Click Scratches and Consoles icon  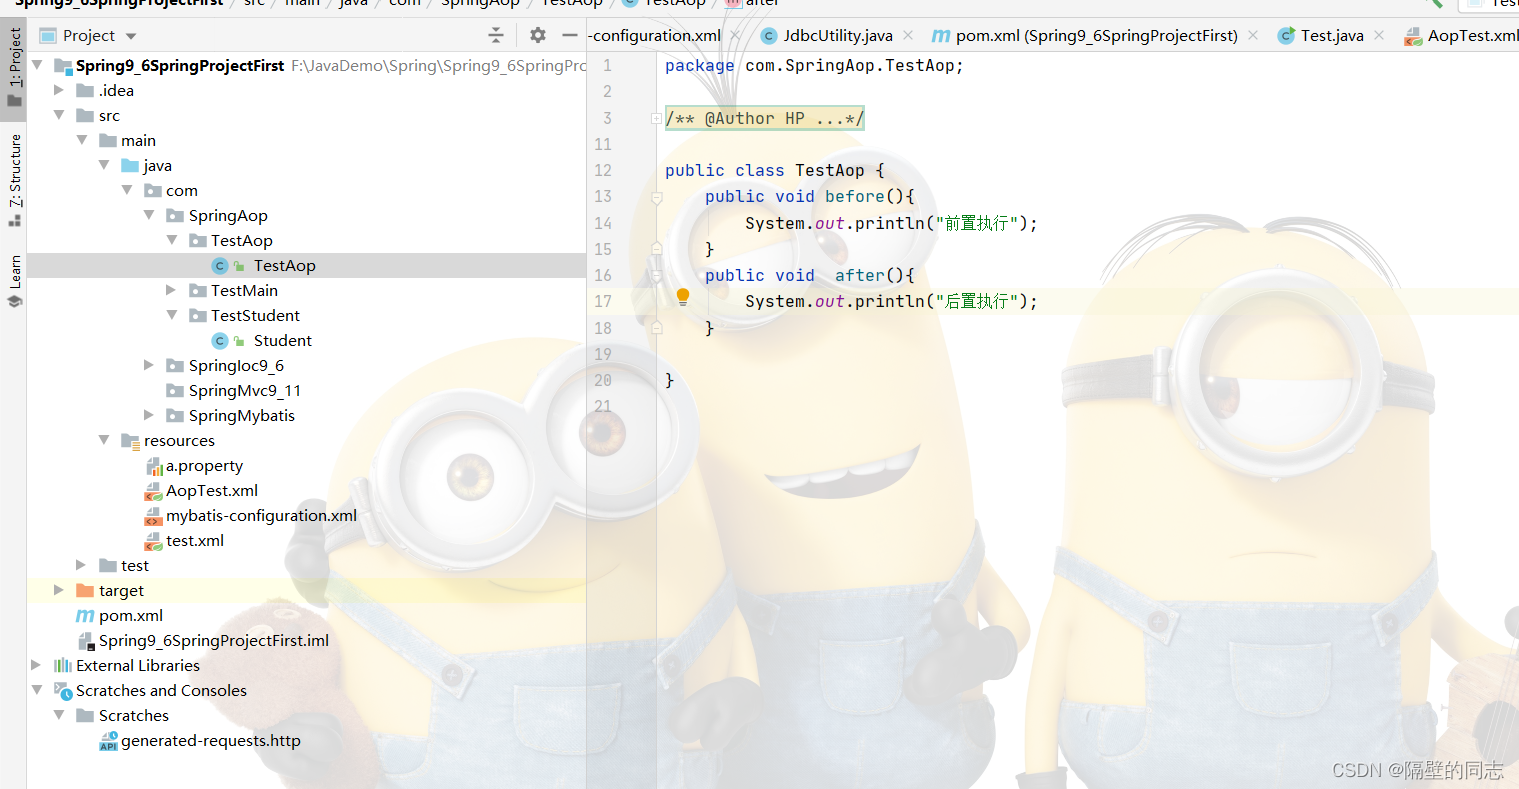click(x=63, y=691)
